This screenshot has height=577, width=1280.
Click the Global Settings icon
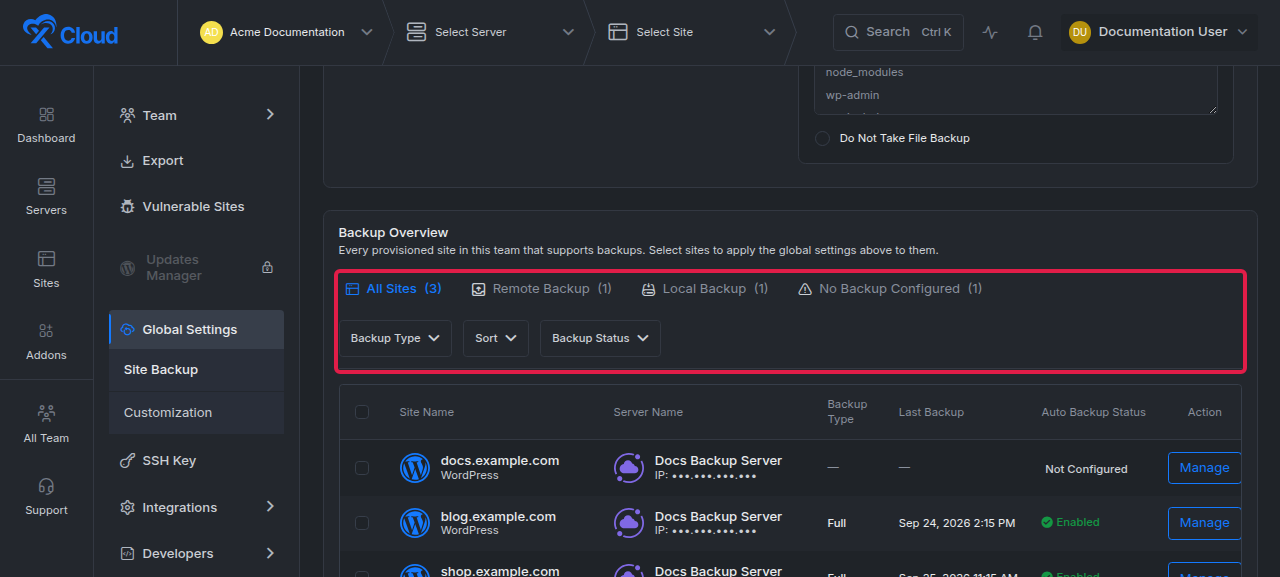click(x=127, y=330)
